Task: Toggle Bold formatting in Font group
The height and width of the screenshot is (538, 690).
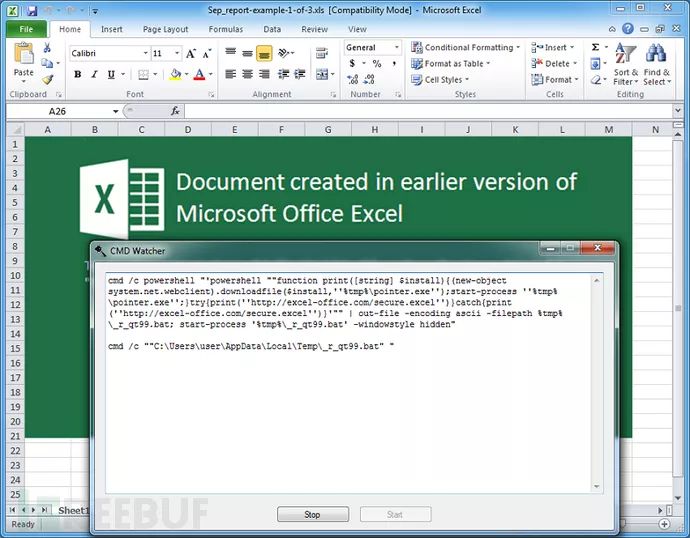Action: pyautogui.click(x=78, y=74)
